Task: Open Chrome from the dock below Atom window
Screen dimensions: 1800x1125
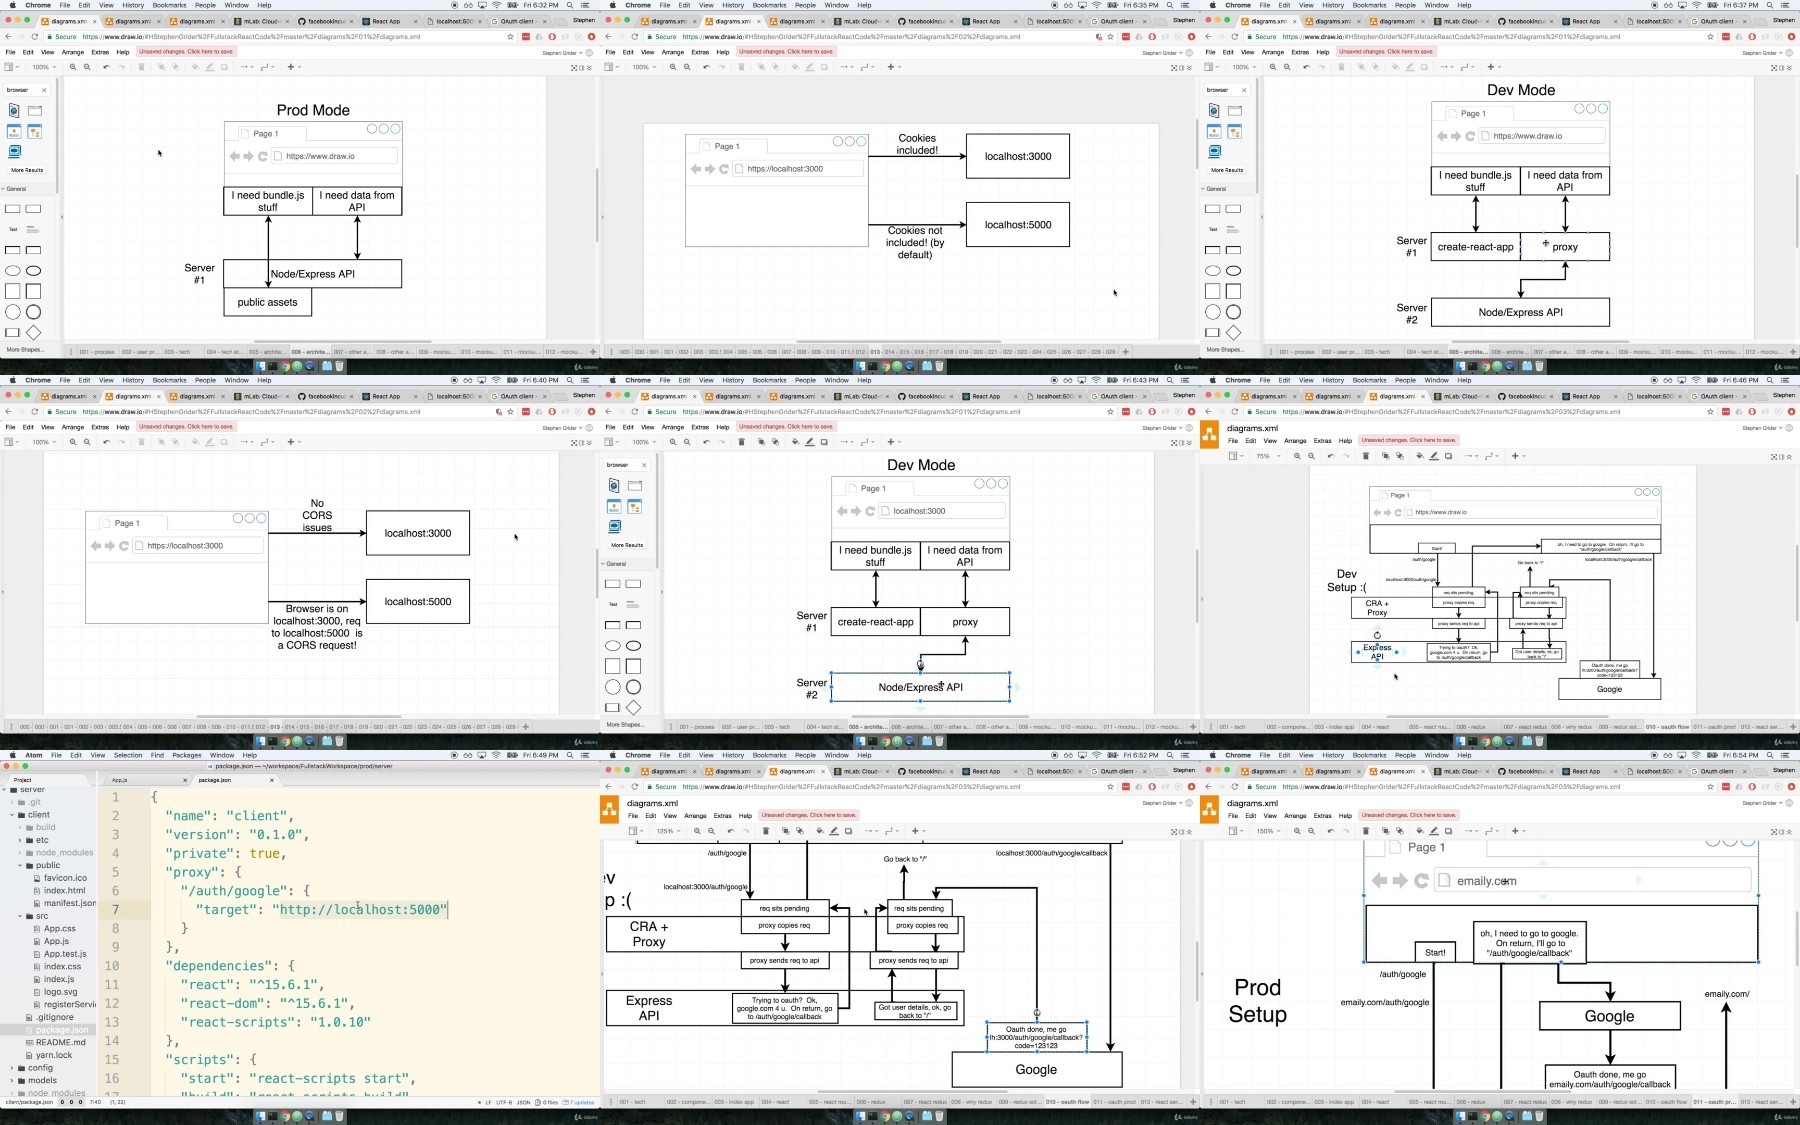Action: (x=286, y=1116)
